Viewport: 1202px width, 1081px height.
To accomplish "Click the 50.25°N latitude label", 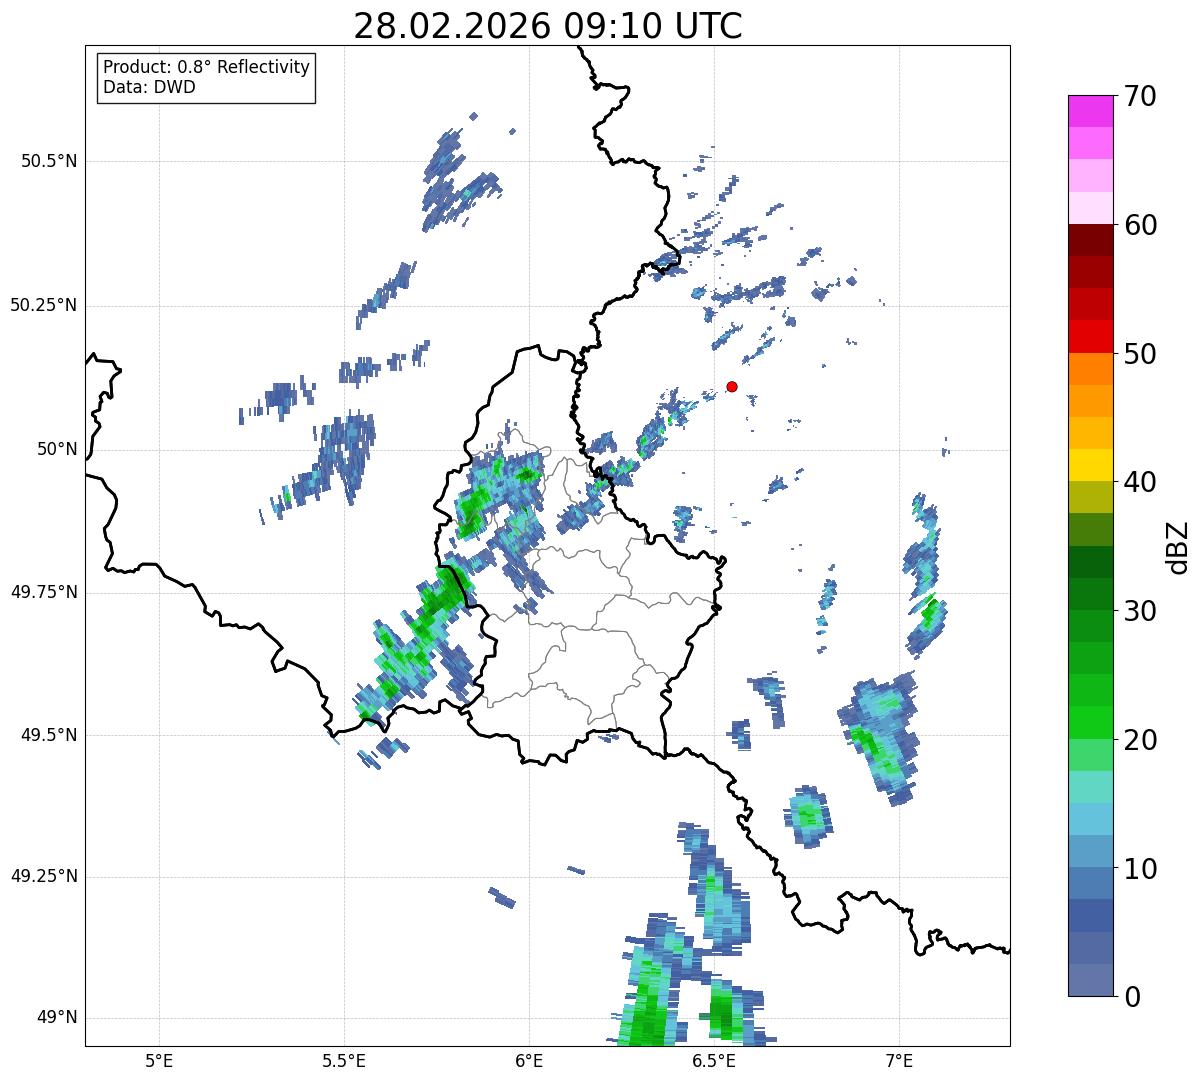I will click(44, 305).
